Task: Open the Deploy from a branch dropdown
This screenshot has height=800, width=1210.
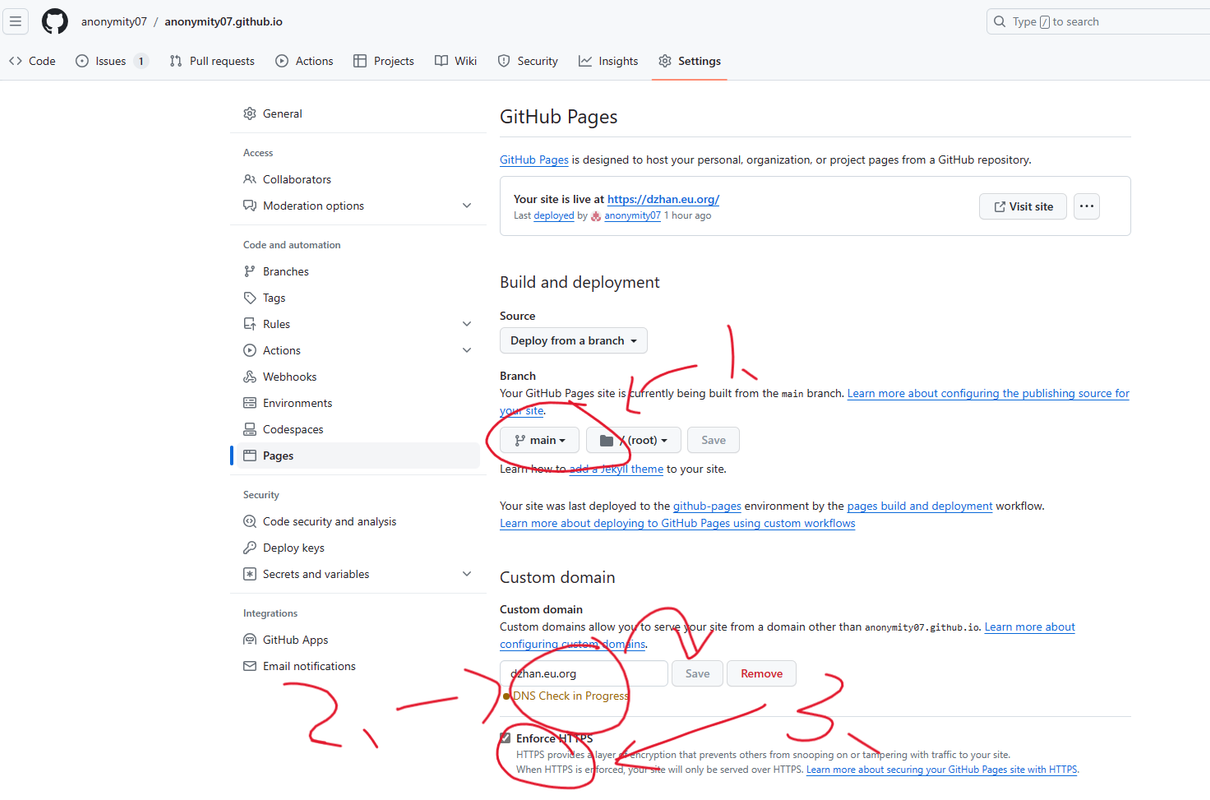Action: click(x=574, y=341)
